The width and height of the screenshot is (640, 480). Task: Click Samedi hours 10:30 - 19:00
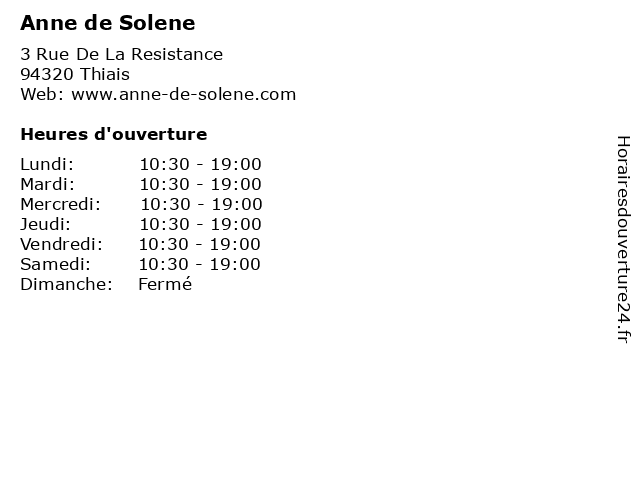coord(200,264)
